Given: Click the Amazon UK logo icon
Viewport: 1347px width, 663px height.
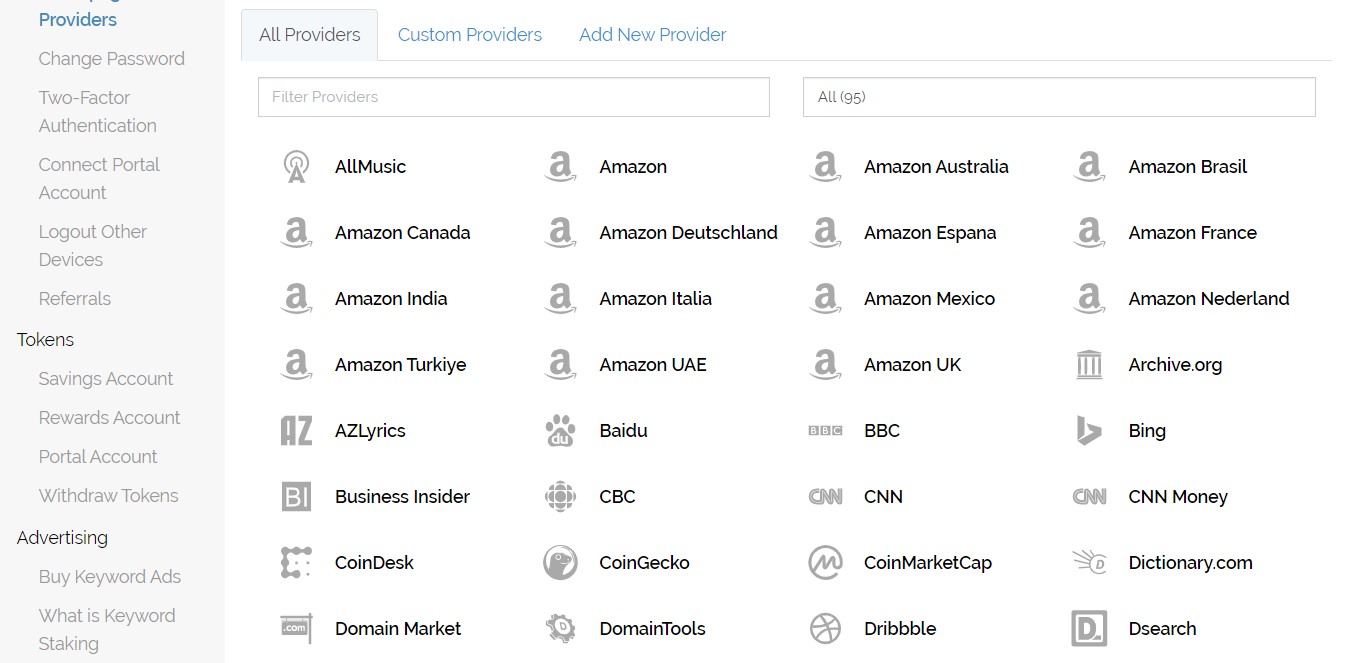Looking at the screenshot, I should [825, 365].
